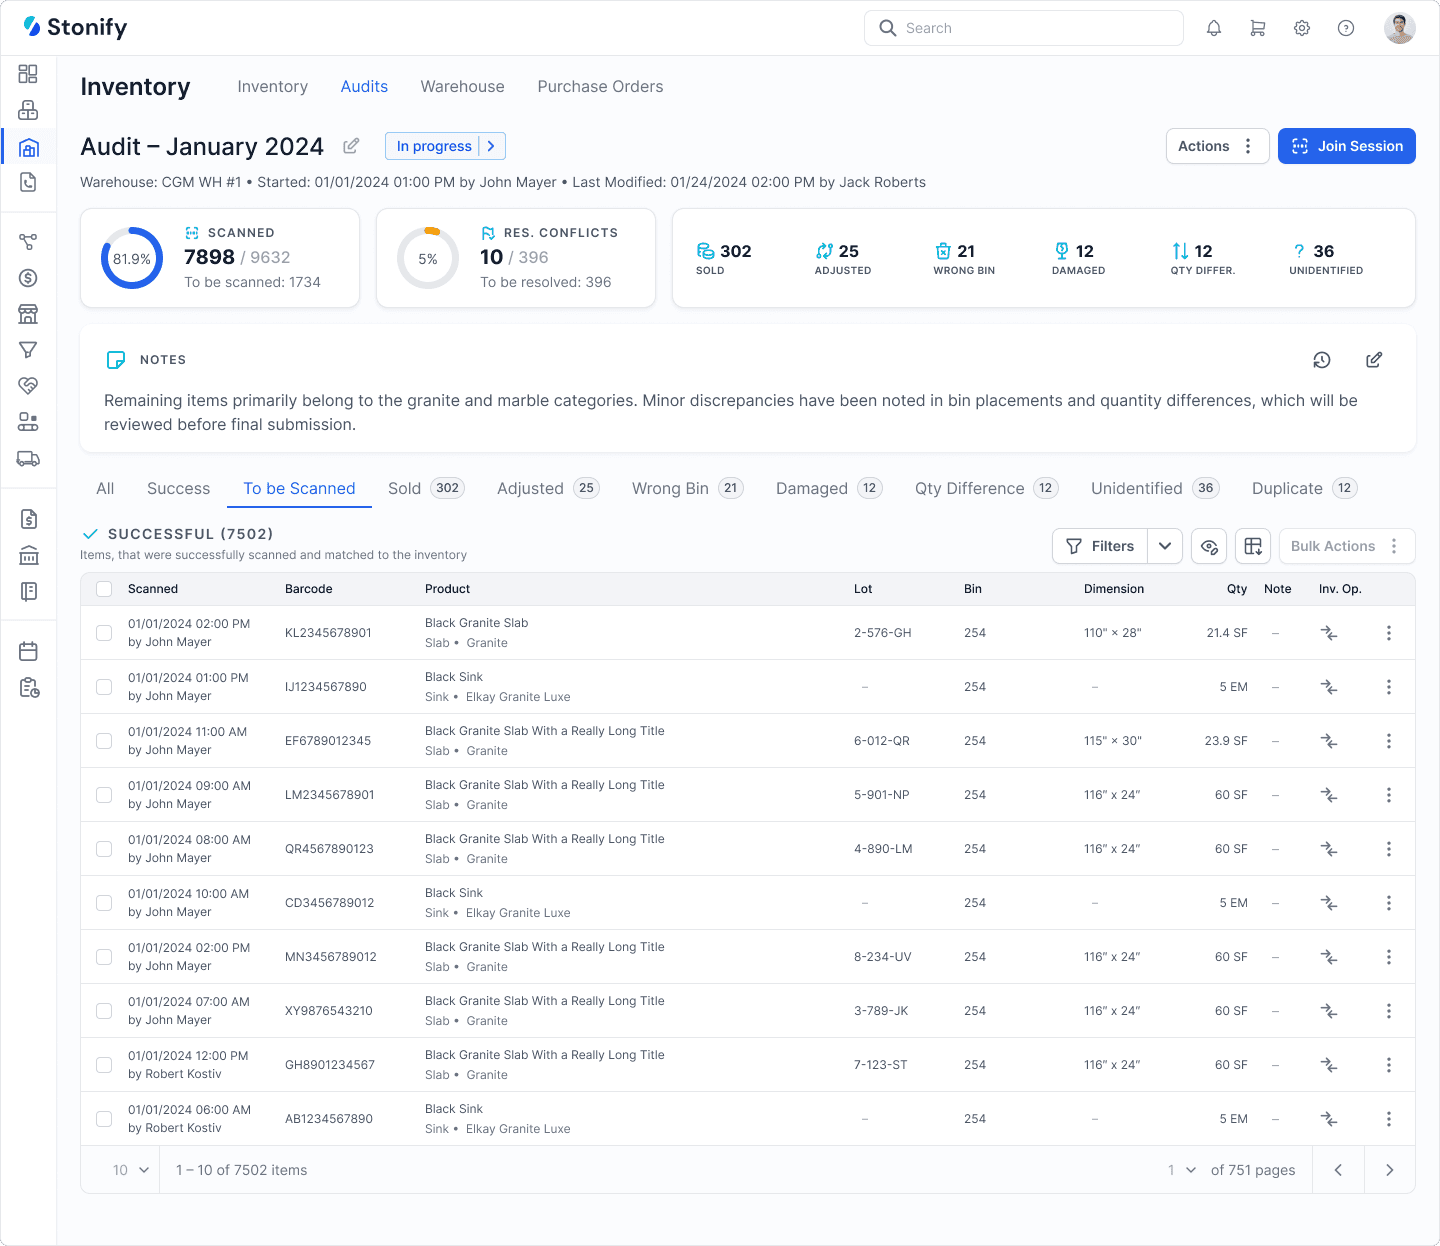Open the dollar coin sidebar icon

coord(28,278)
